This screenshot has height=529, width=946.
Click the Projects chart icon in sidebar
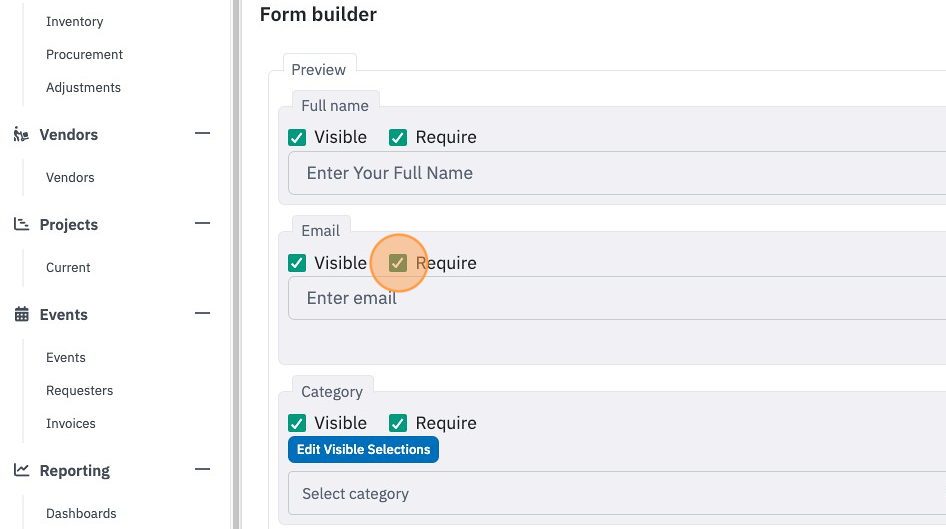point(21,224)
